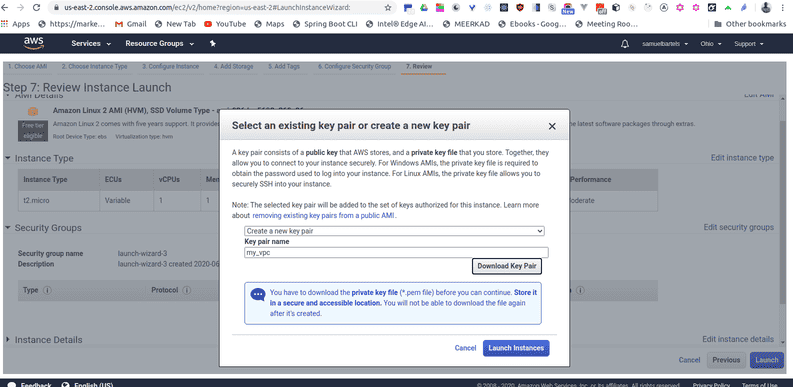Select the 7. Review step tab

point(419,66)
